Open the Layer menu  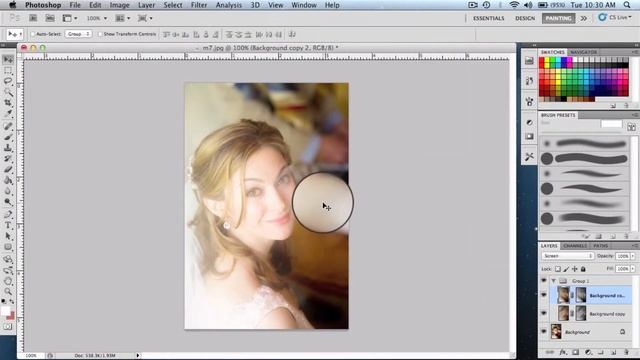point(146,5)
